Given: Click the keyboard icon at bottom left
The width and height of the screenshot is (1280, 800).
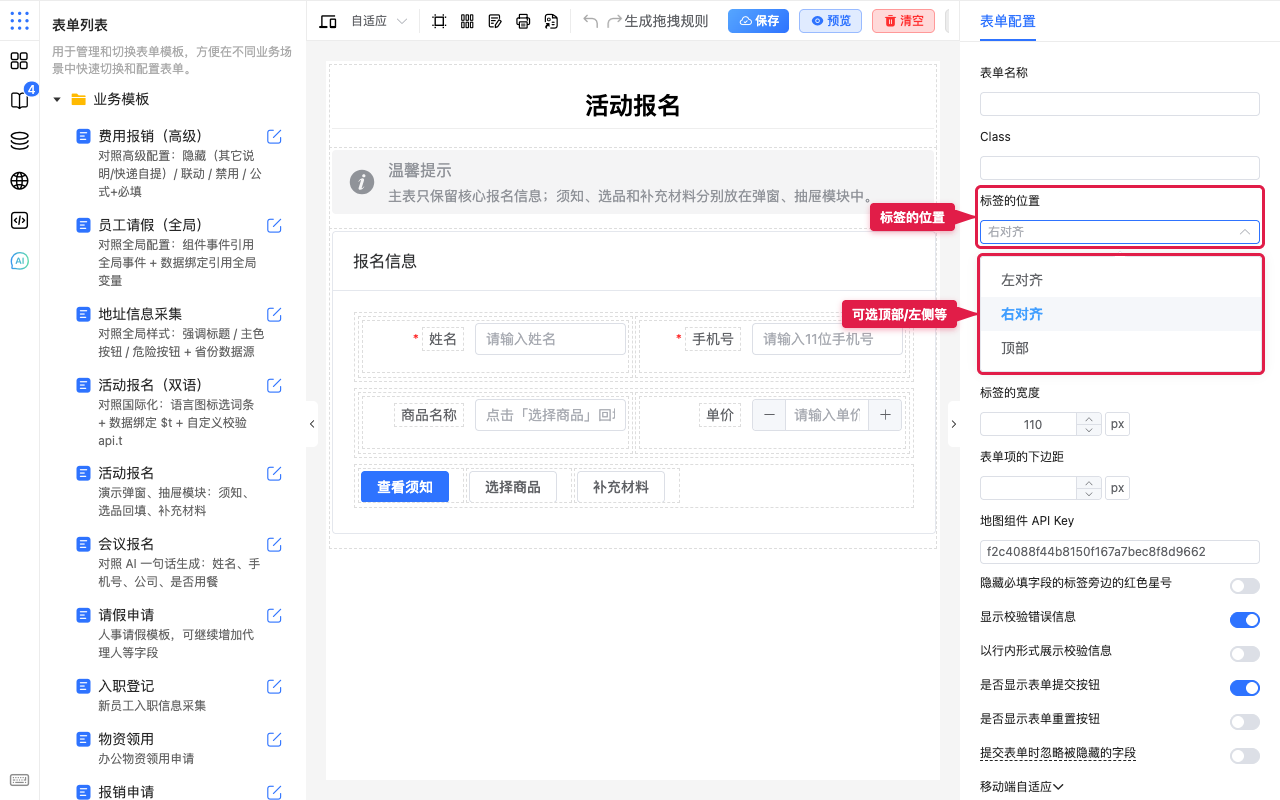Looking at the screenshot, I should [19, 780].
